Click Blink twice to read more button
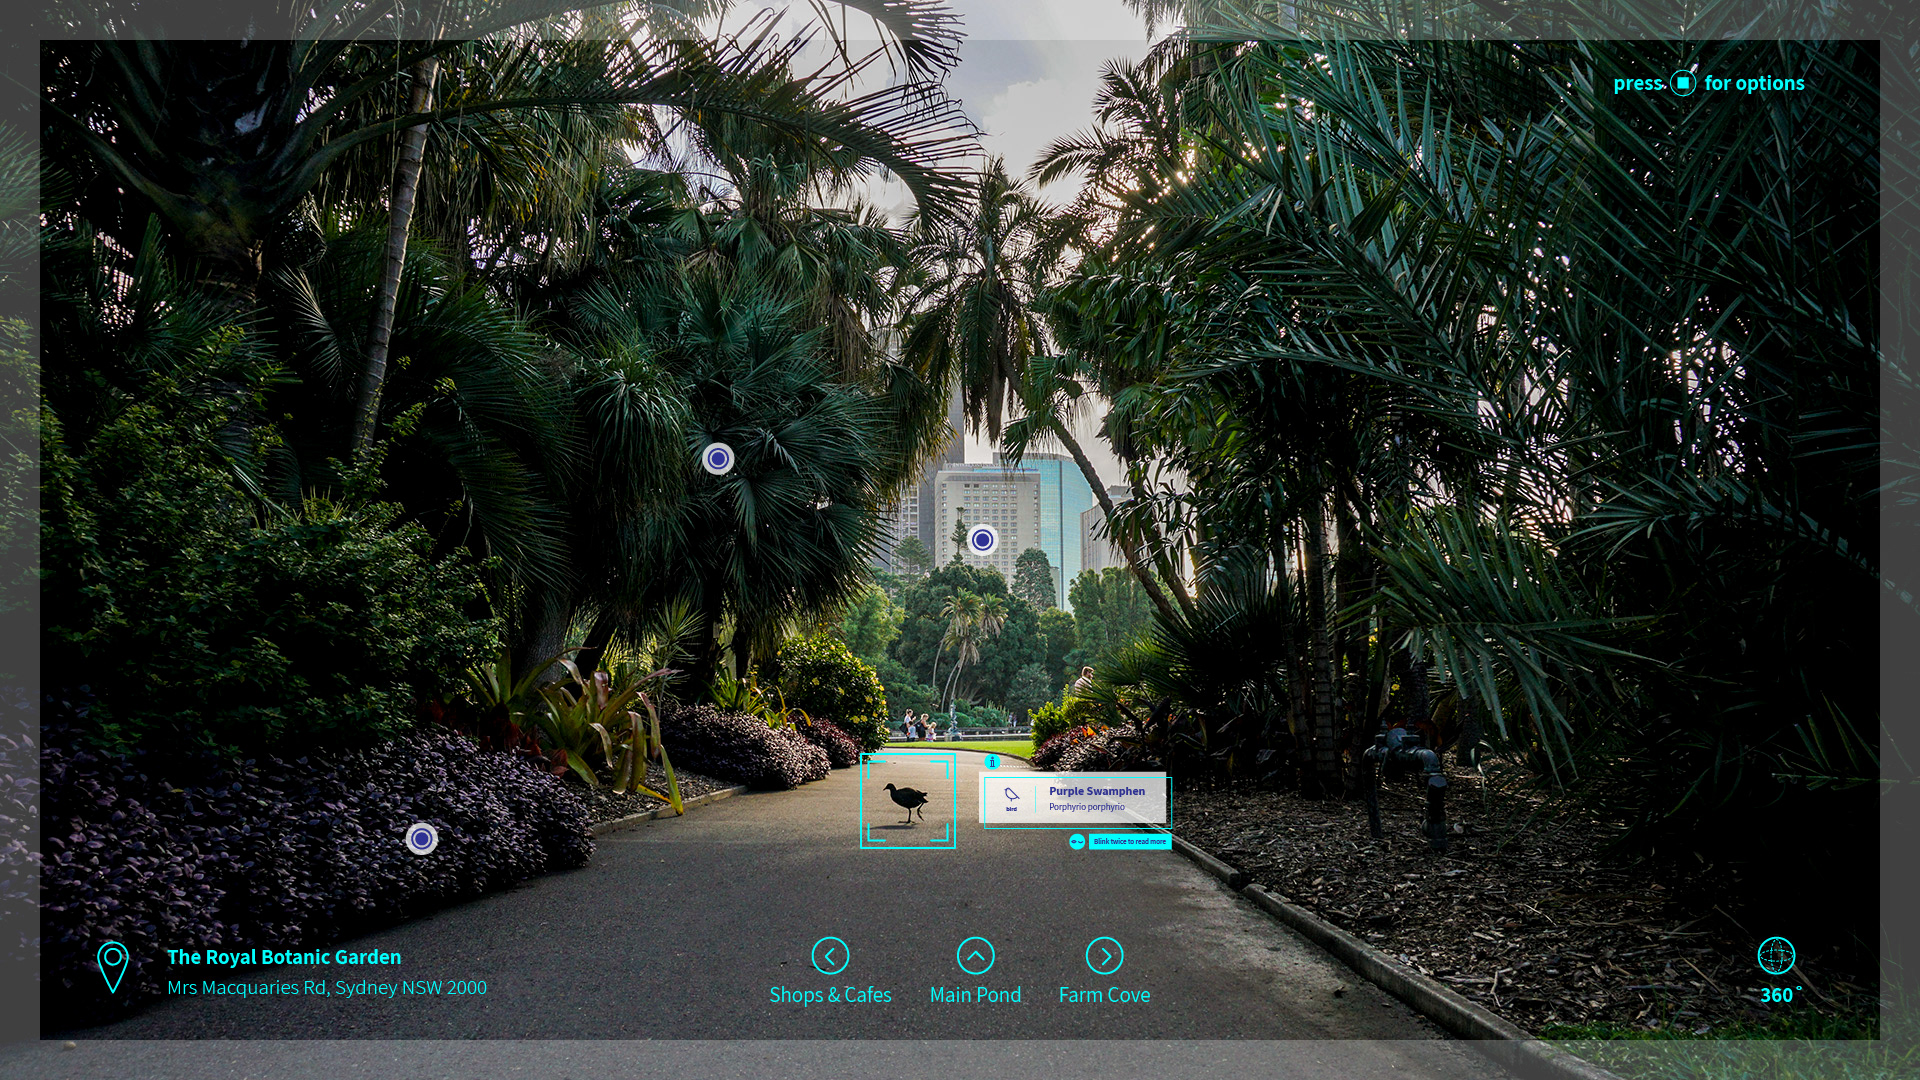The height and width of the screenshot is (1080, 1920). click(1130, 842)
